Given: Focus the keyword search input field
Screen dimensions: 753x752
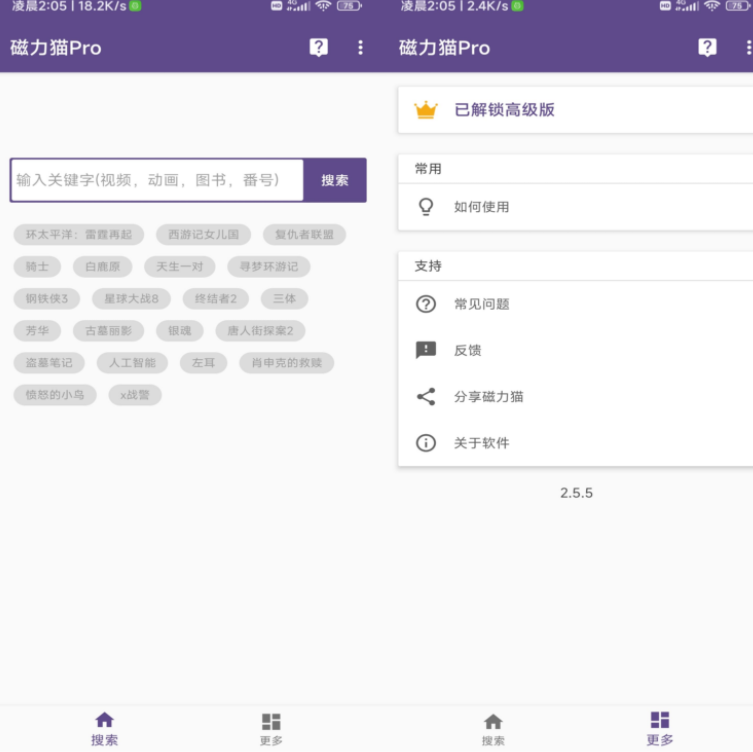Looking at the screenshot, I should tap(157, 180).
